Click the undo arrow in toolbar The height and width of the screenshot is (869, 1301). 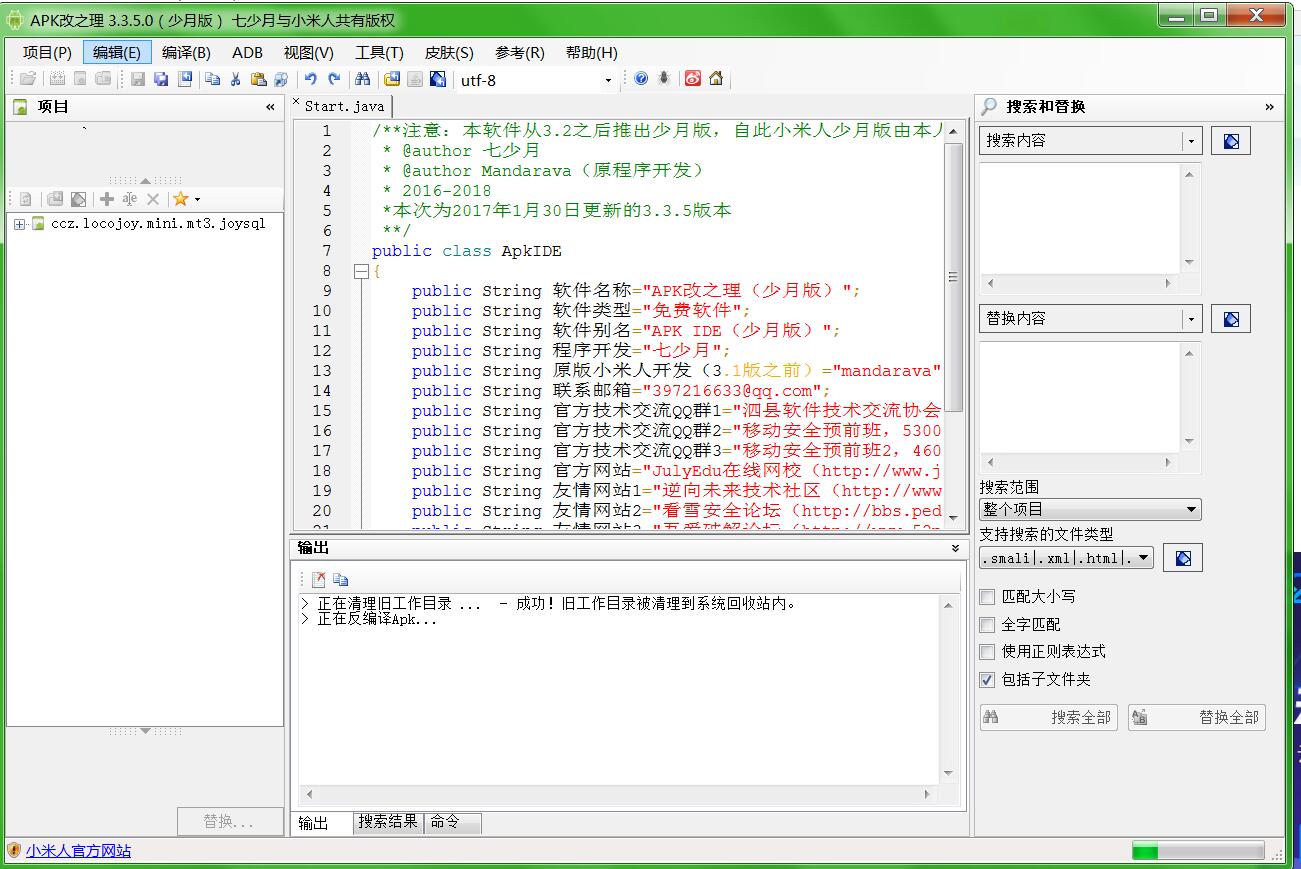[311, 79]
